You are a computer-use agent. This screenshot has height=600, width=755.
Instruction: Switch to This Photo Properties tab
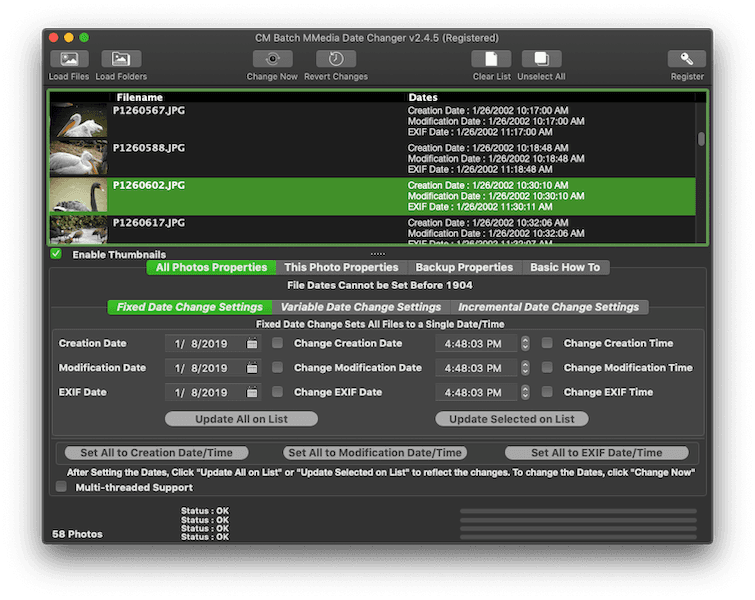point(341,267)
